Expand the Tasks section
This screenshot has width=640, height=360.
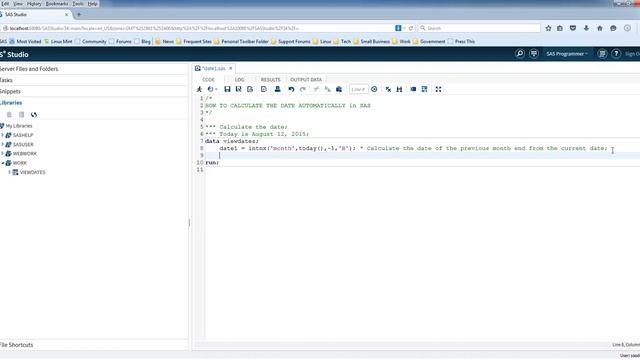(x=94, y=80)
